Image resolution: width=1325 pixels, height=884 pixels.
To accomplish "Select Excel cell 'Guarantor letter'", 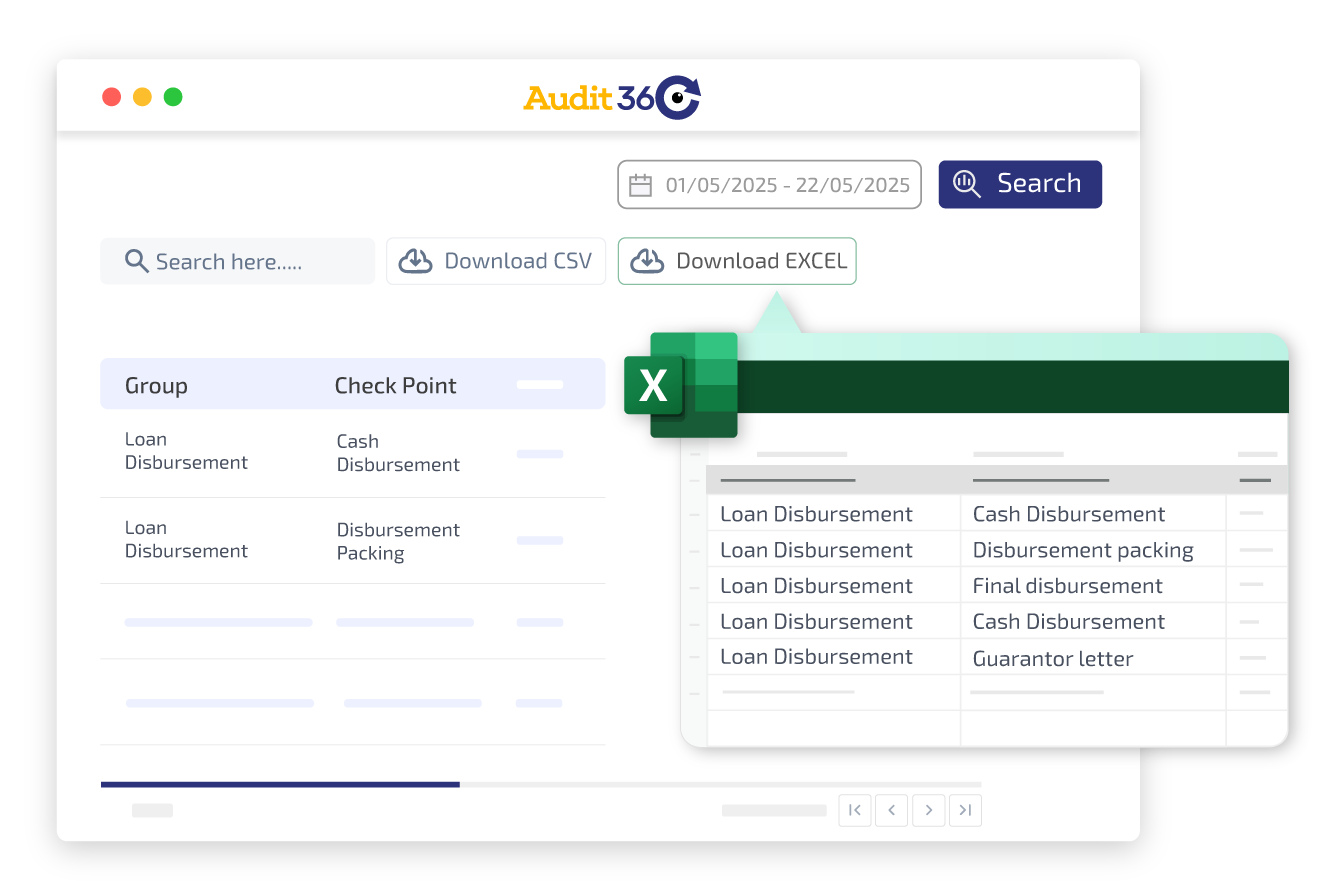I will [x=1093, y=658].
